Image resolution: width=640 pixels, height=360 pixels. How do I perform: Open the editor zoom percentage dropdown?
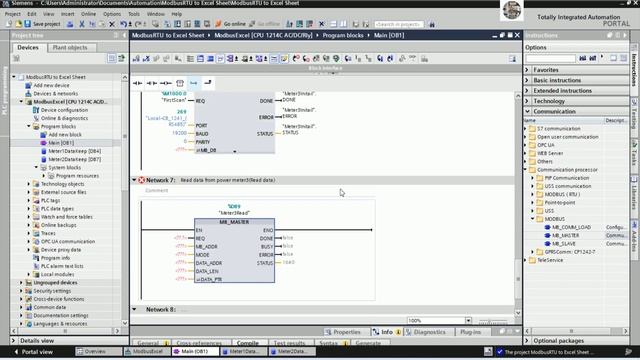468,320
